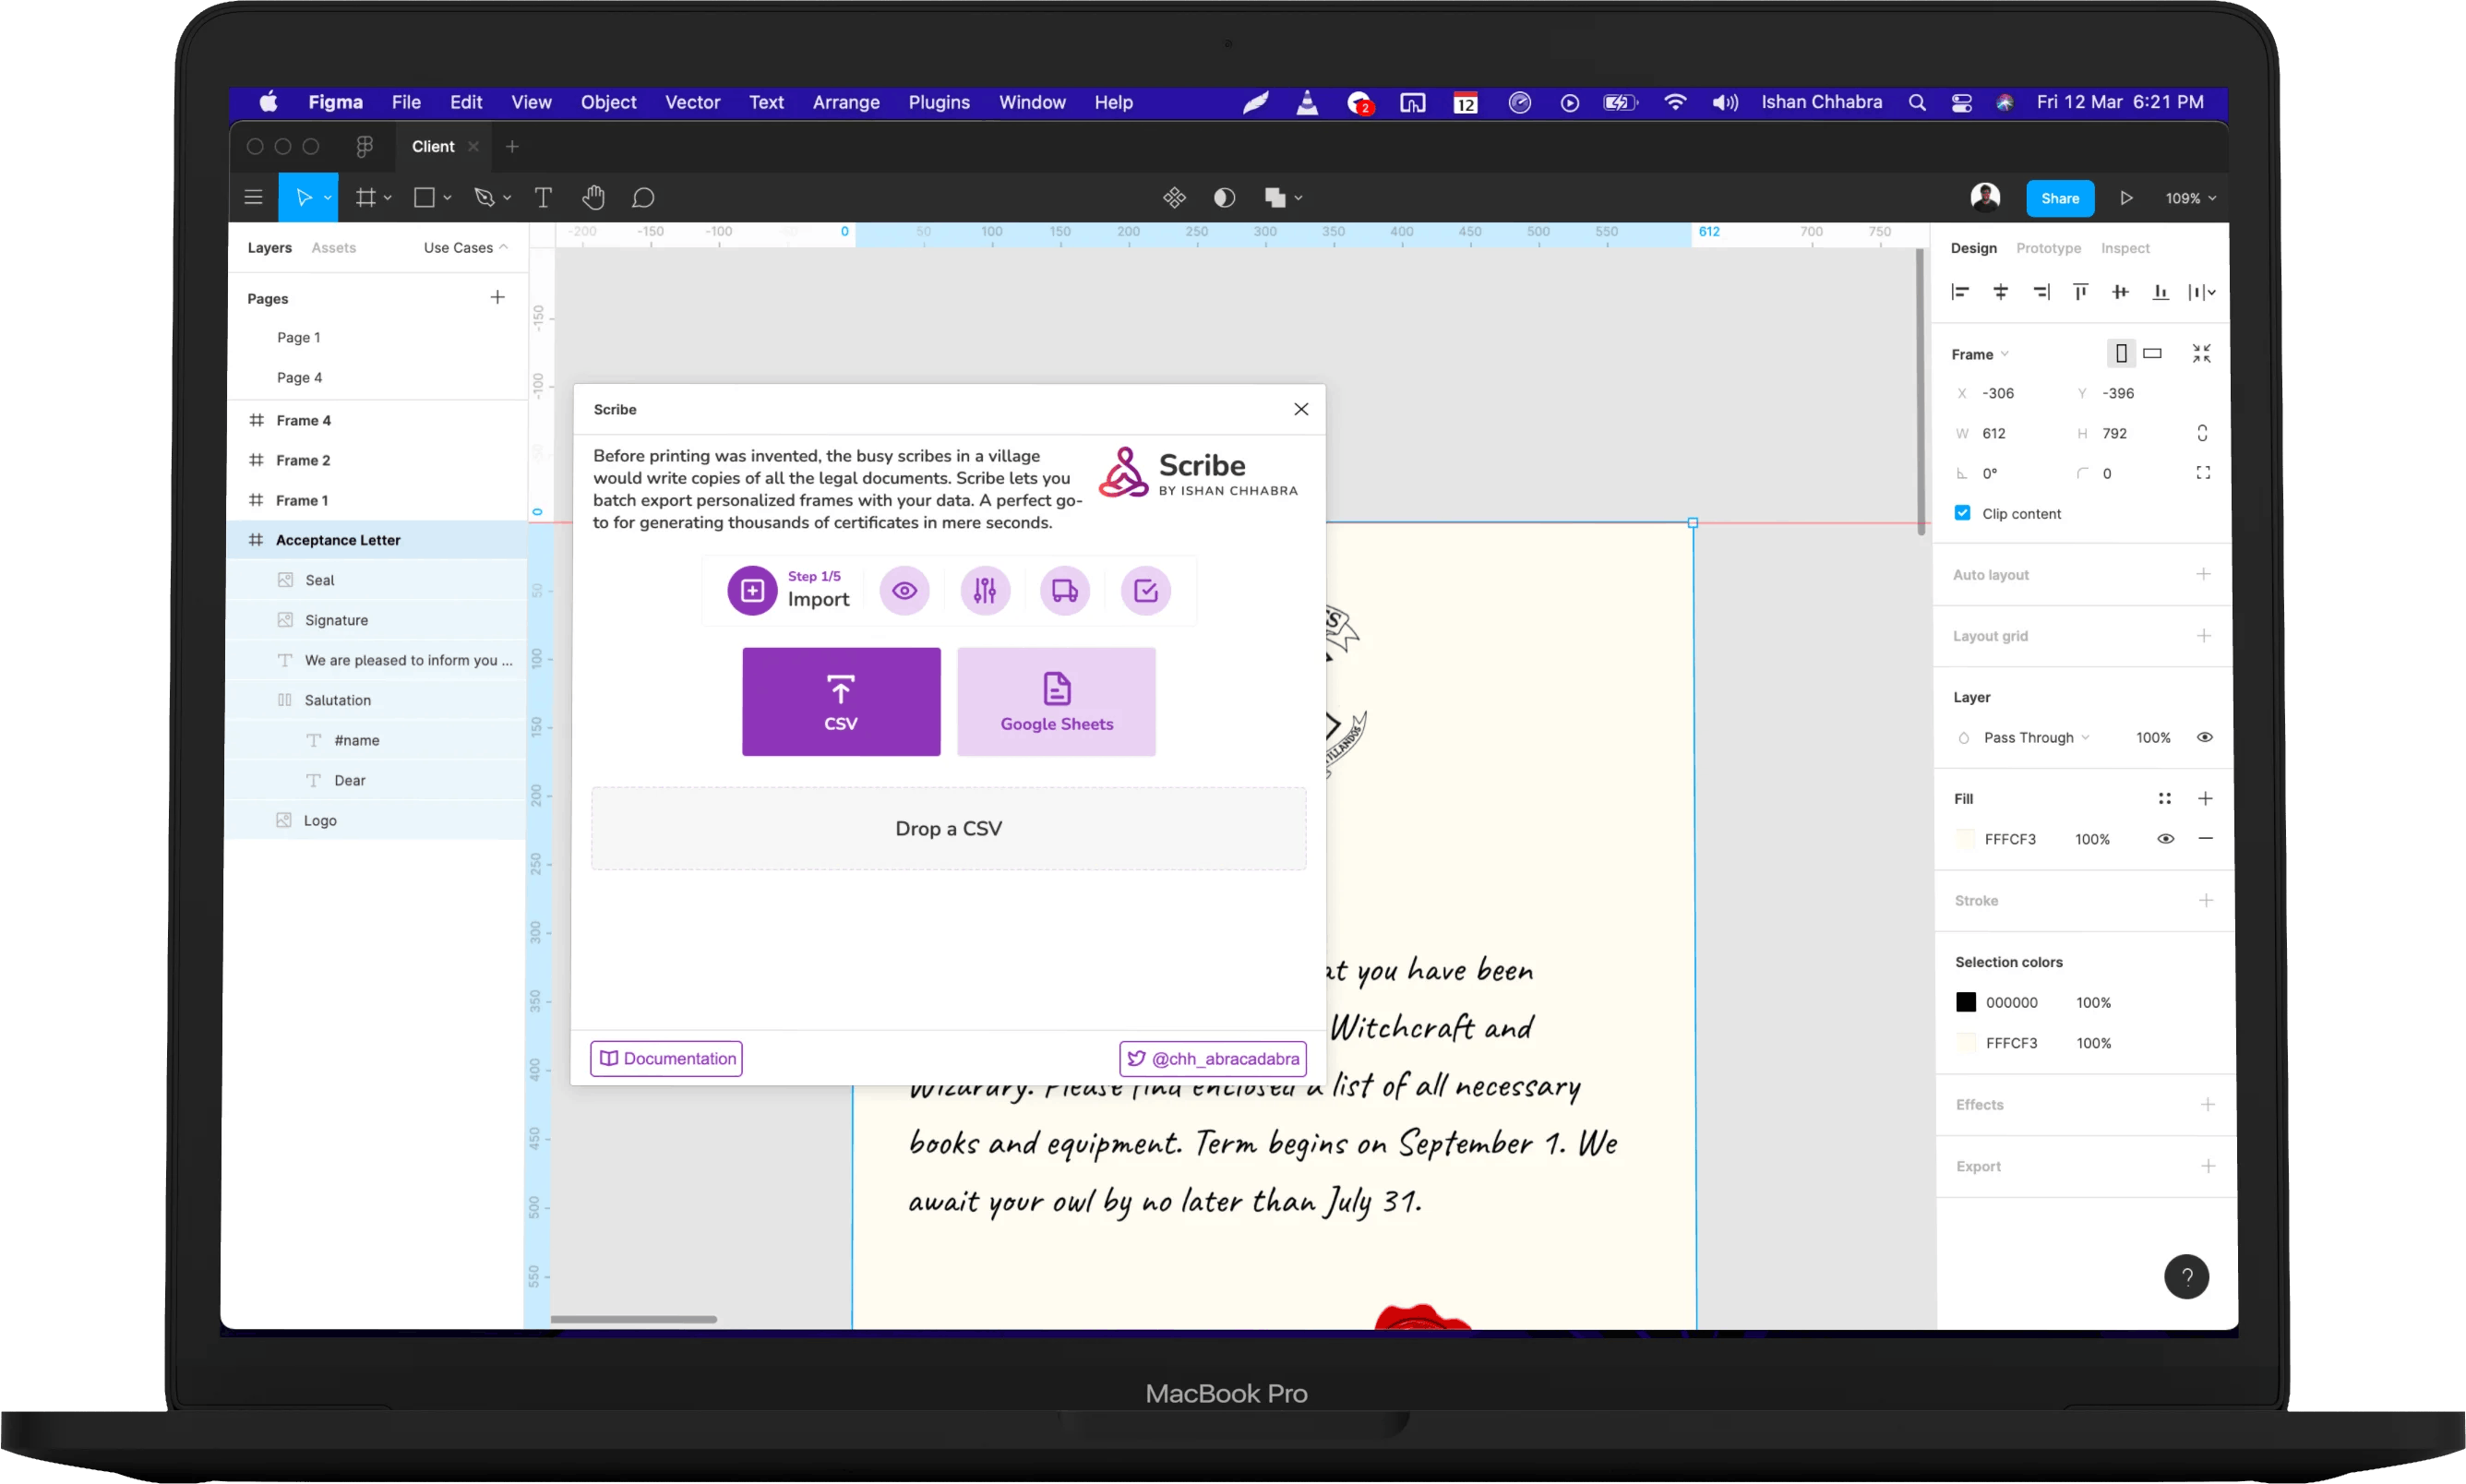Viewport: 2466px width, 1484px height.
Task: Click the Resize to fit icon
Action: 2202,354
